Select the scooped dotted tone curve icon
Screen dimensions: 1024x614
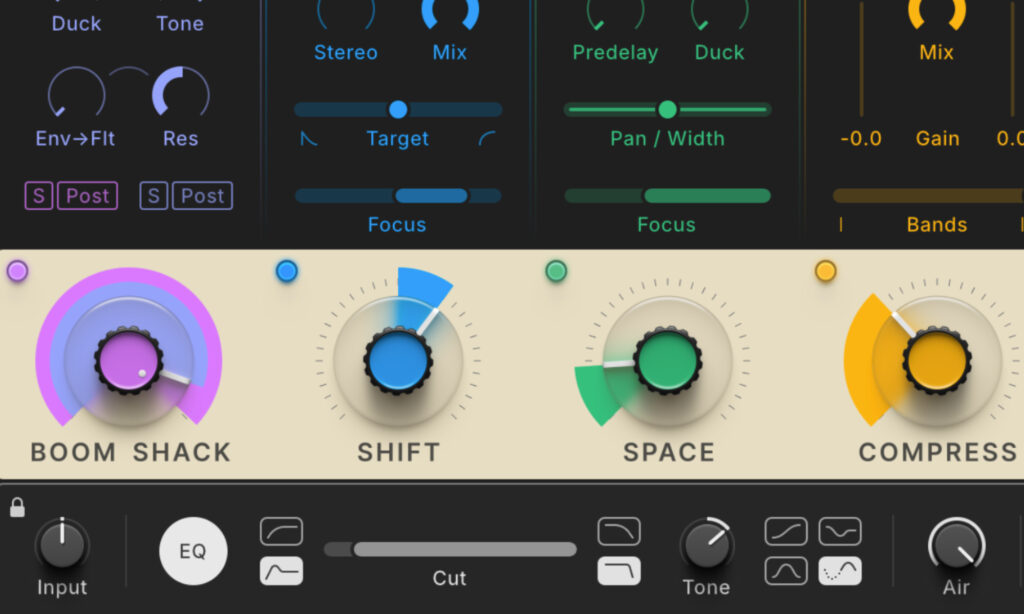coord(839,571)
